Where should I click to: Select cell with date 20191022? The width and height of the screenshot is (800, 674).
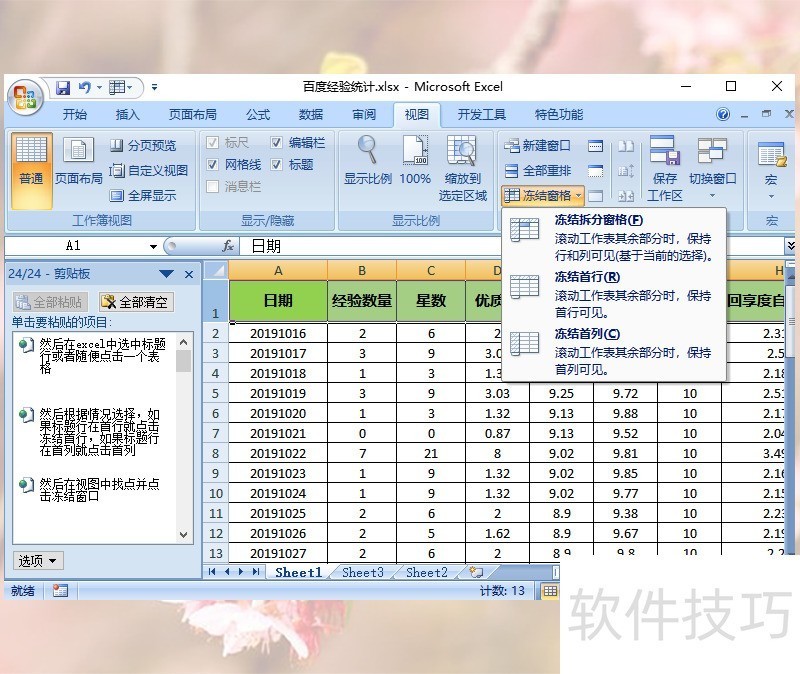coord(278,453)
